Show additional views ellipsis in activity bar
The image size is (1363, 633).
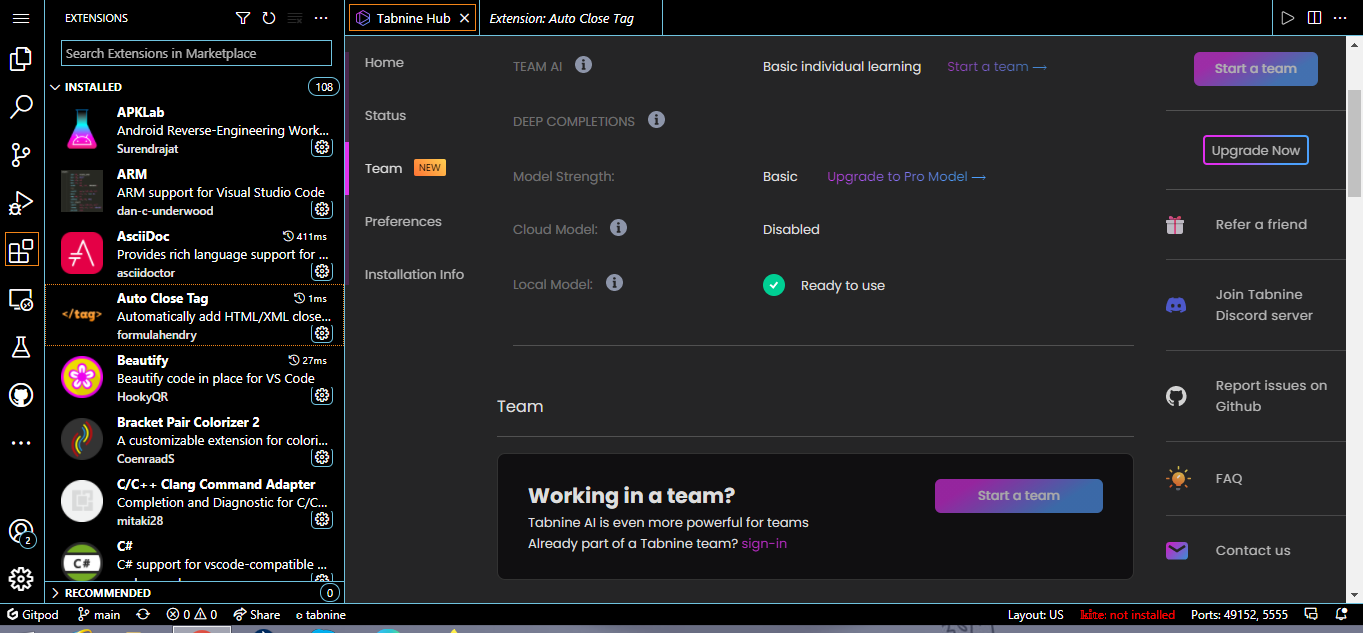(x=21, y=443)
